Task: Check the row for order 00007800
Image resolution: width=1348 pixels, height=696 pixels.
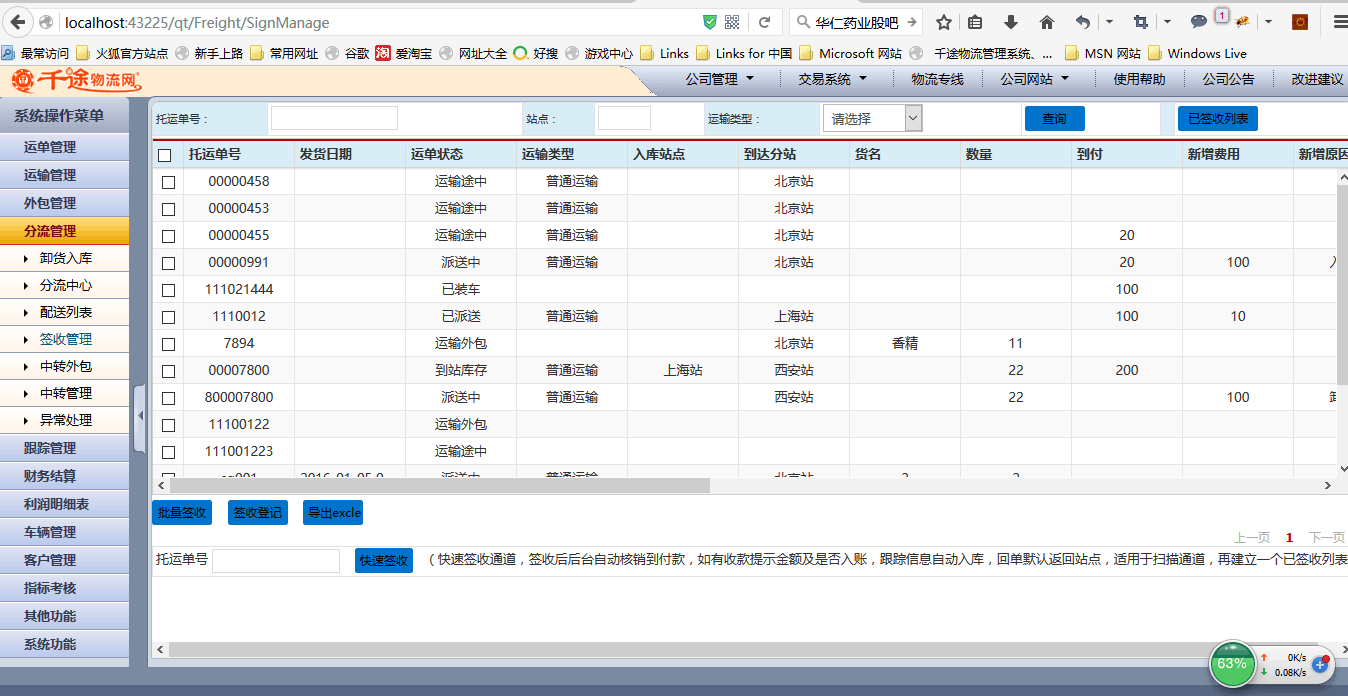Action: (x=168, y=371)
